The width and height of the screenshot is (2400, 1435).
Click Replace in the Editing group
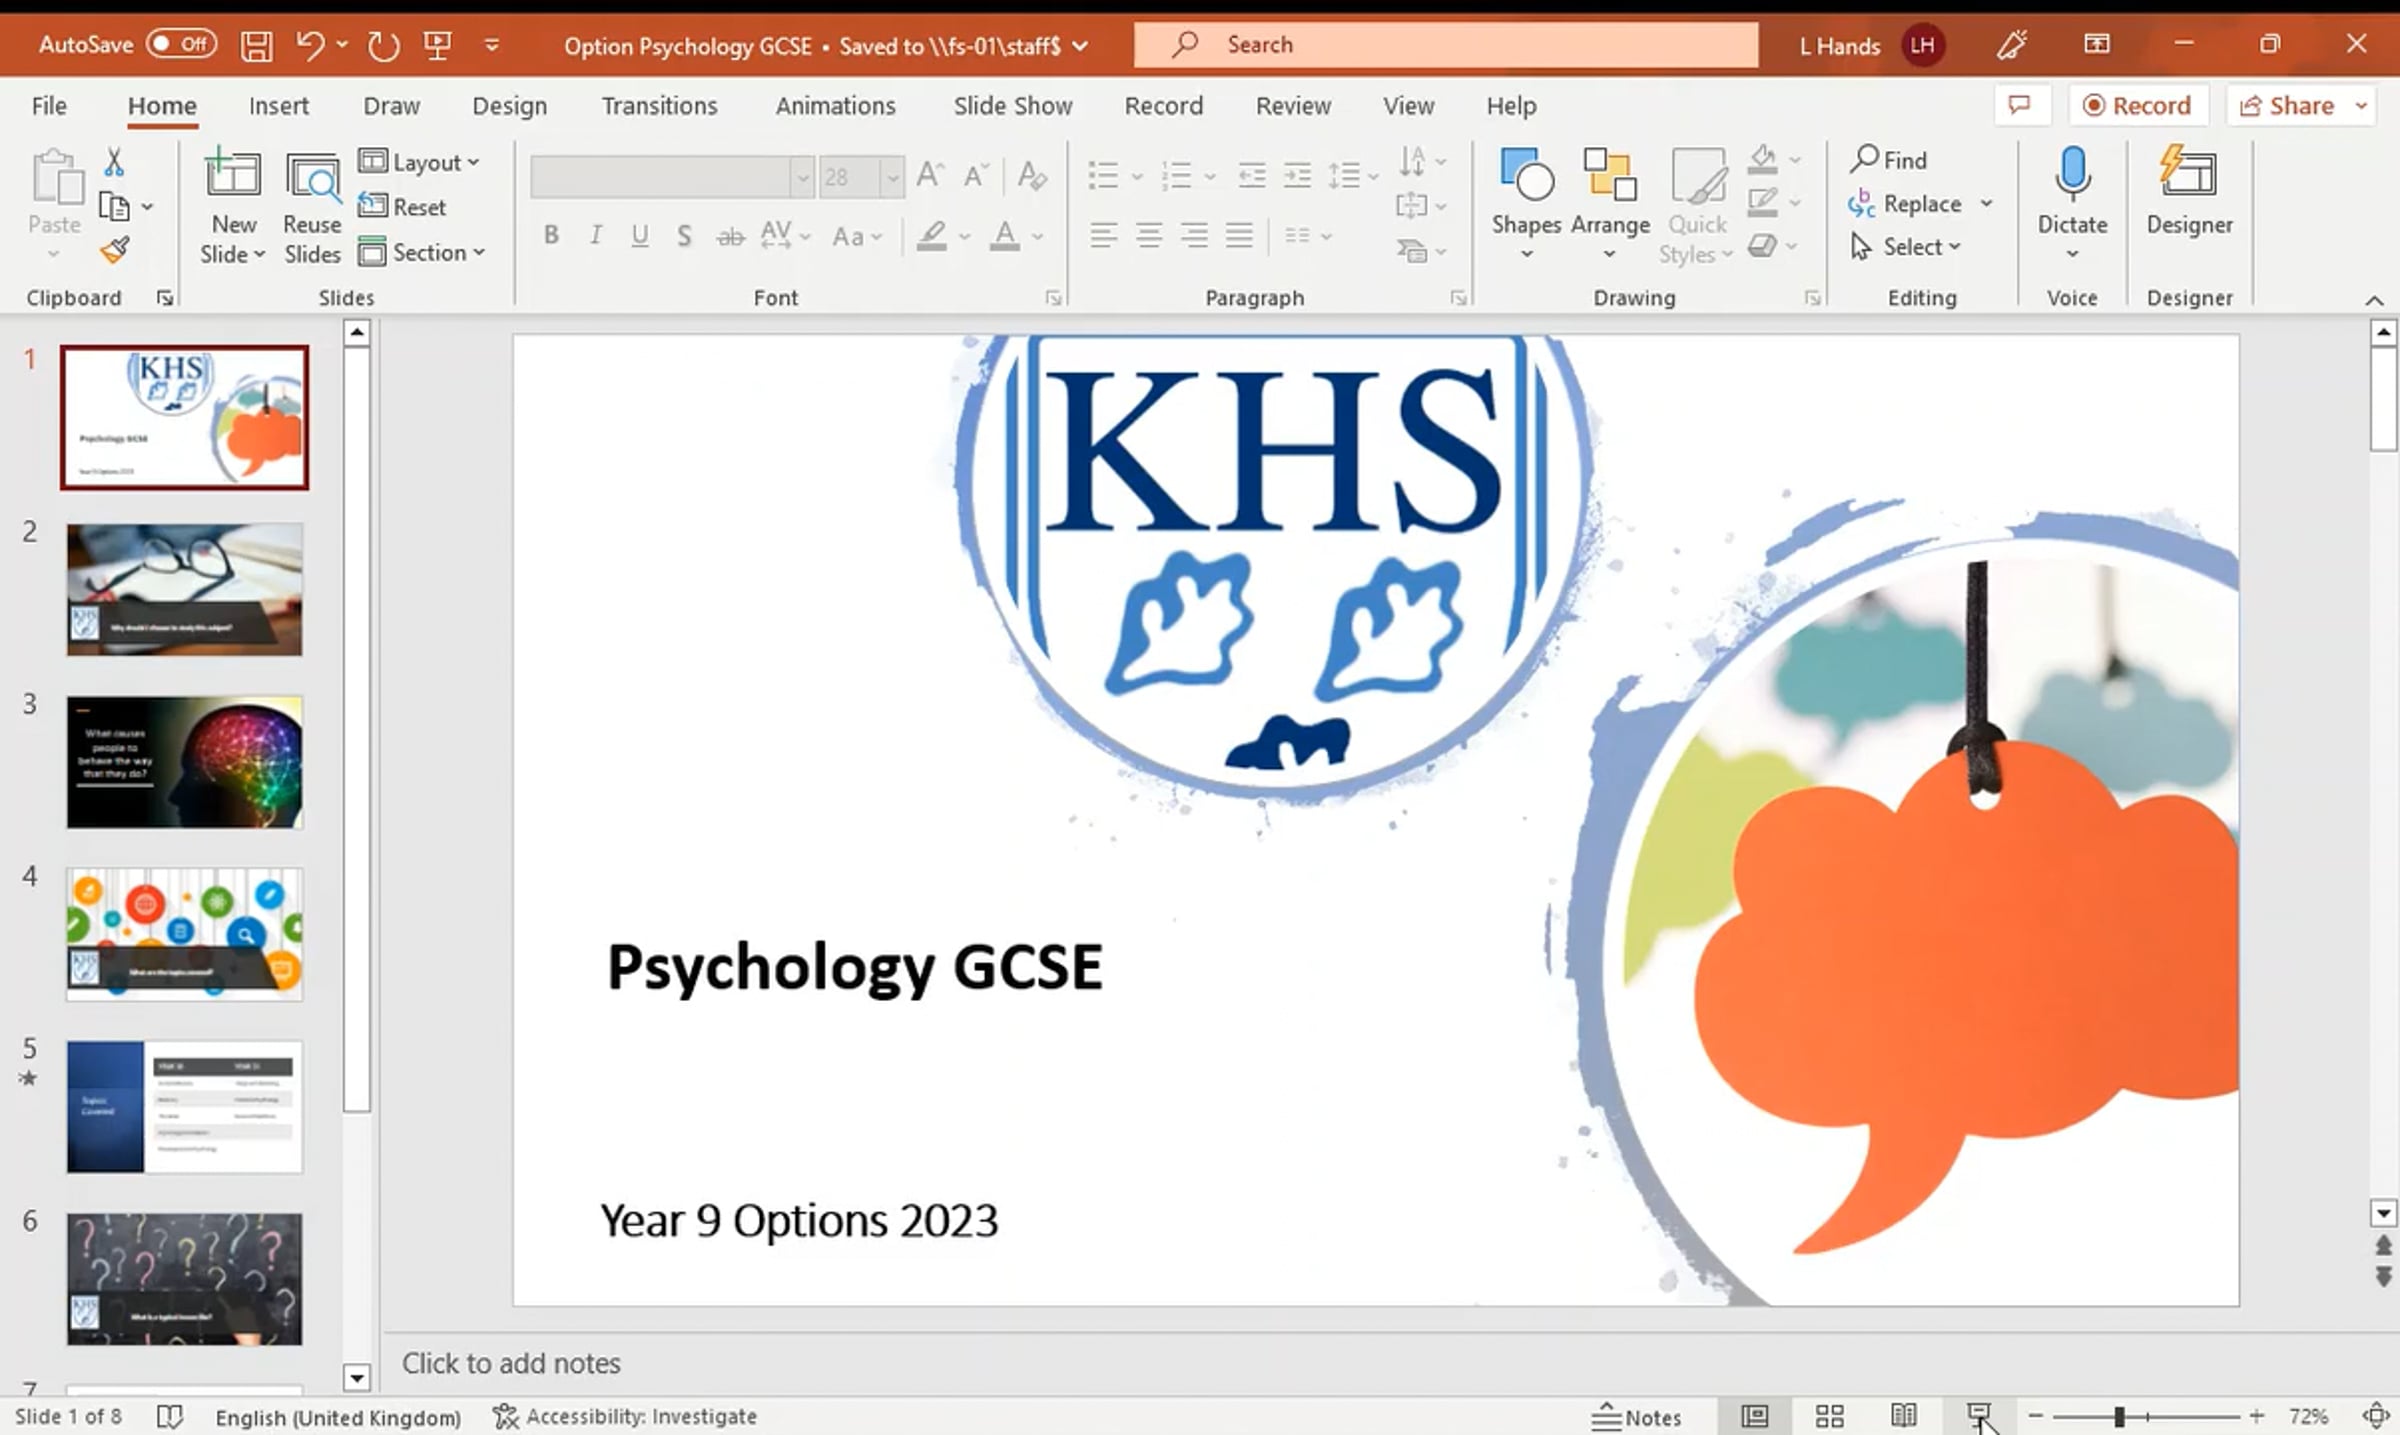tap(1906, 203)
